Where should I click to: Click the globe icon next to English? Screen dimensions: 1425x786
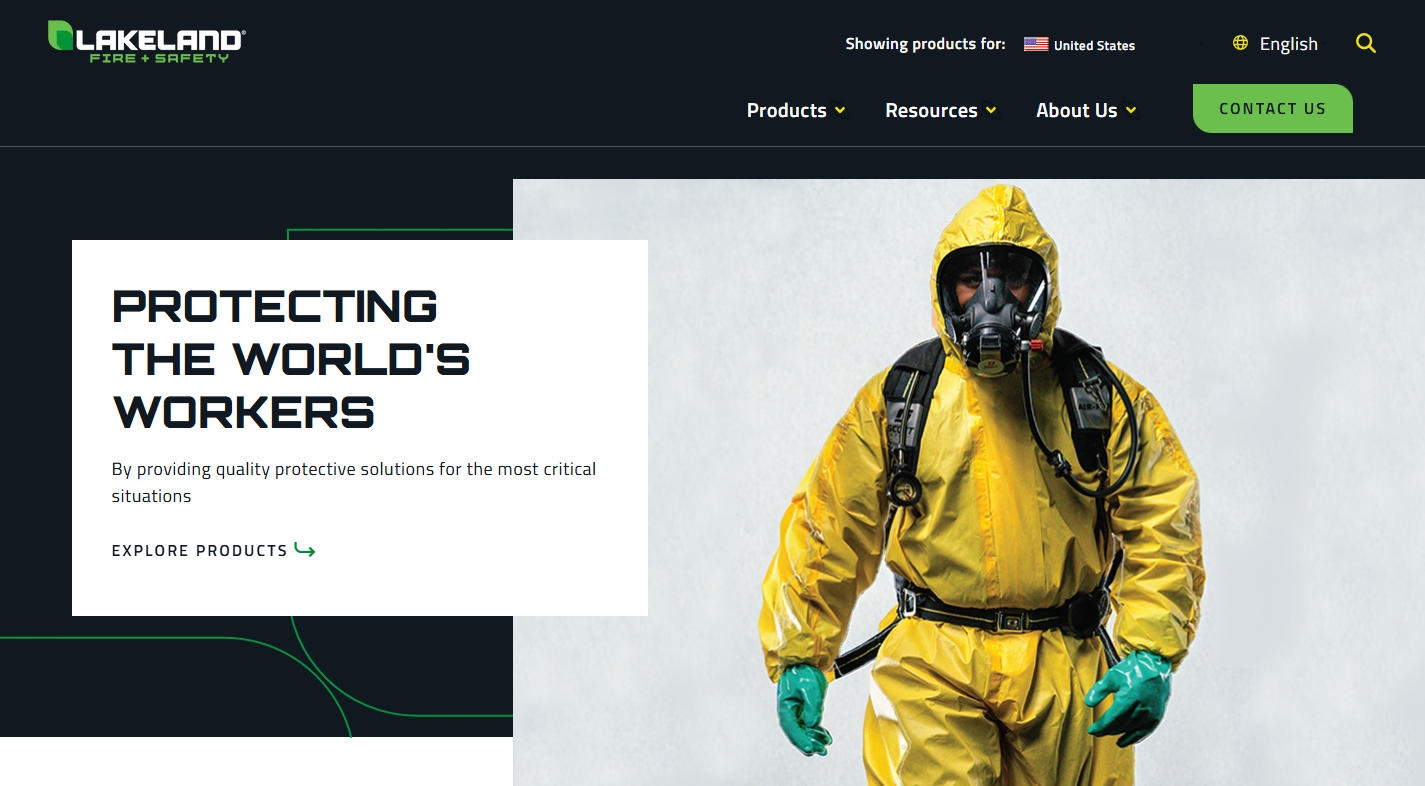click(1239, 43)
